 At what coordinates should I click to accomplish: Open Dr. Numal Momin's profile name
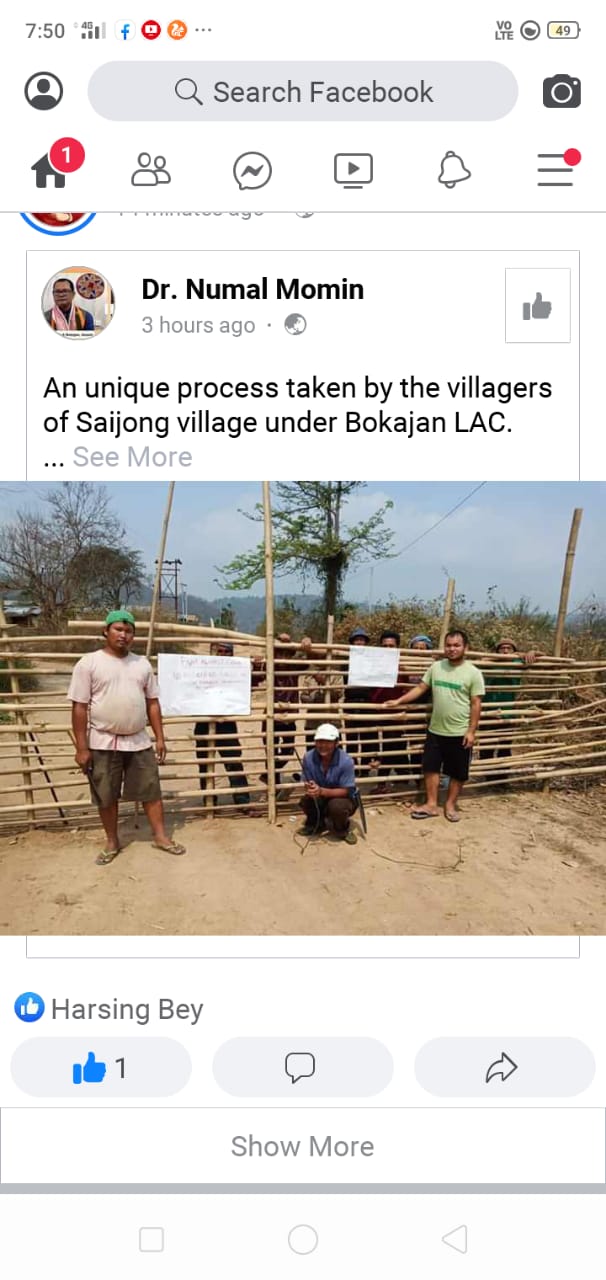point(253,290)
